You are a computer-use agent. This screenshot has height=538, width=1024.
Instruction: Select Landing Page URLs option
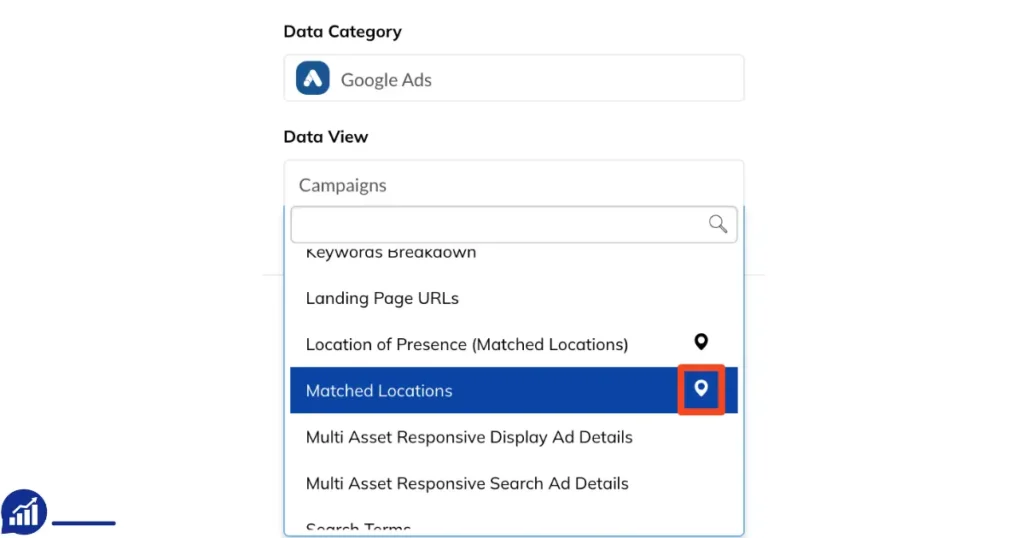click(514, 298)
